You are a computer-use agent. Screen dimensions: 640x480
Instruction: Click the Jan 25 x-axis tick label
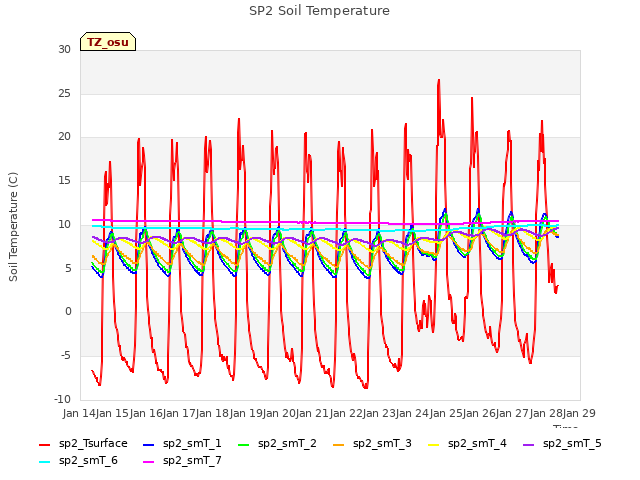click(x=447, y=413)
